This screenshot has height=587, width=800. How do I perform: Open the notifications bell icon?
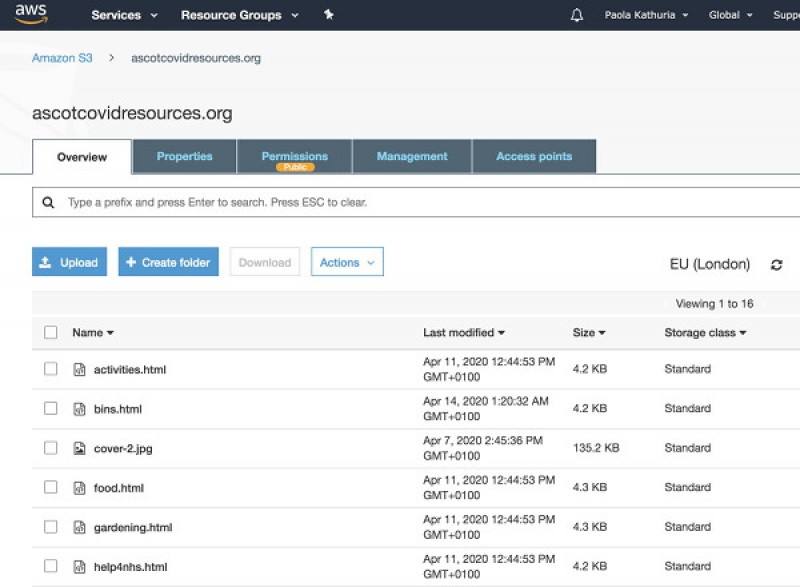pos(576,15)
